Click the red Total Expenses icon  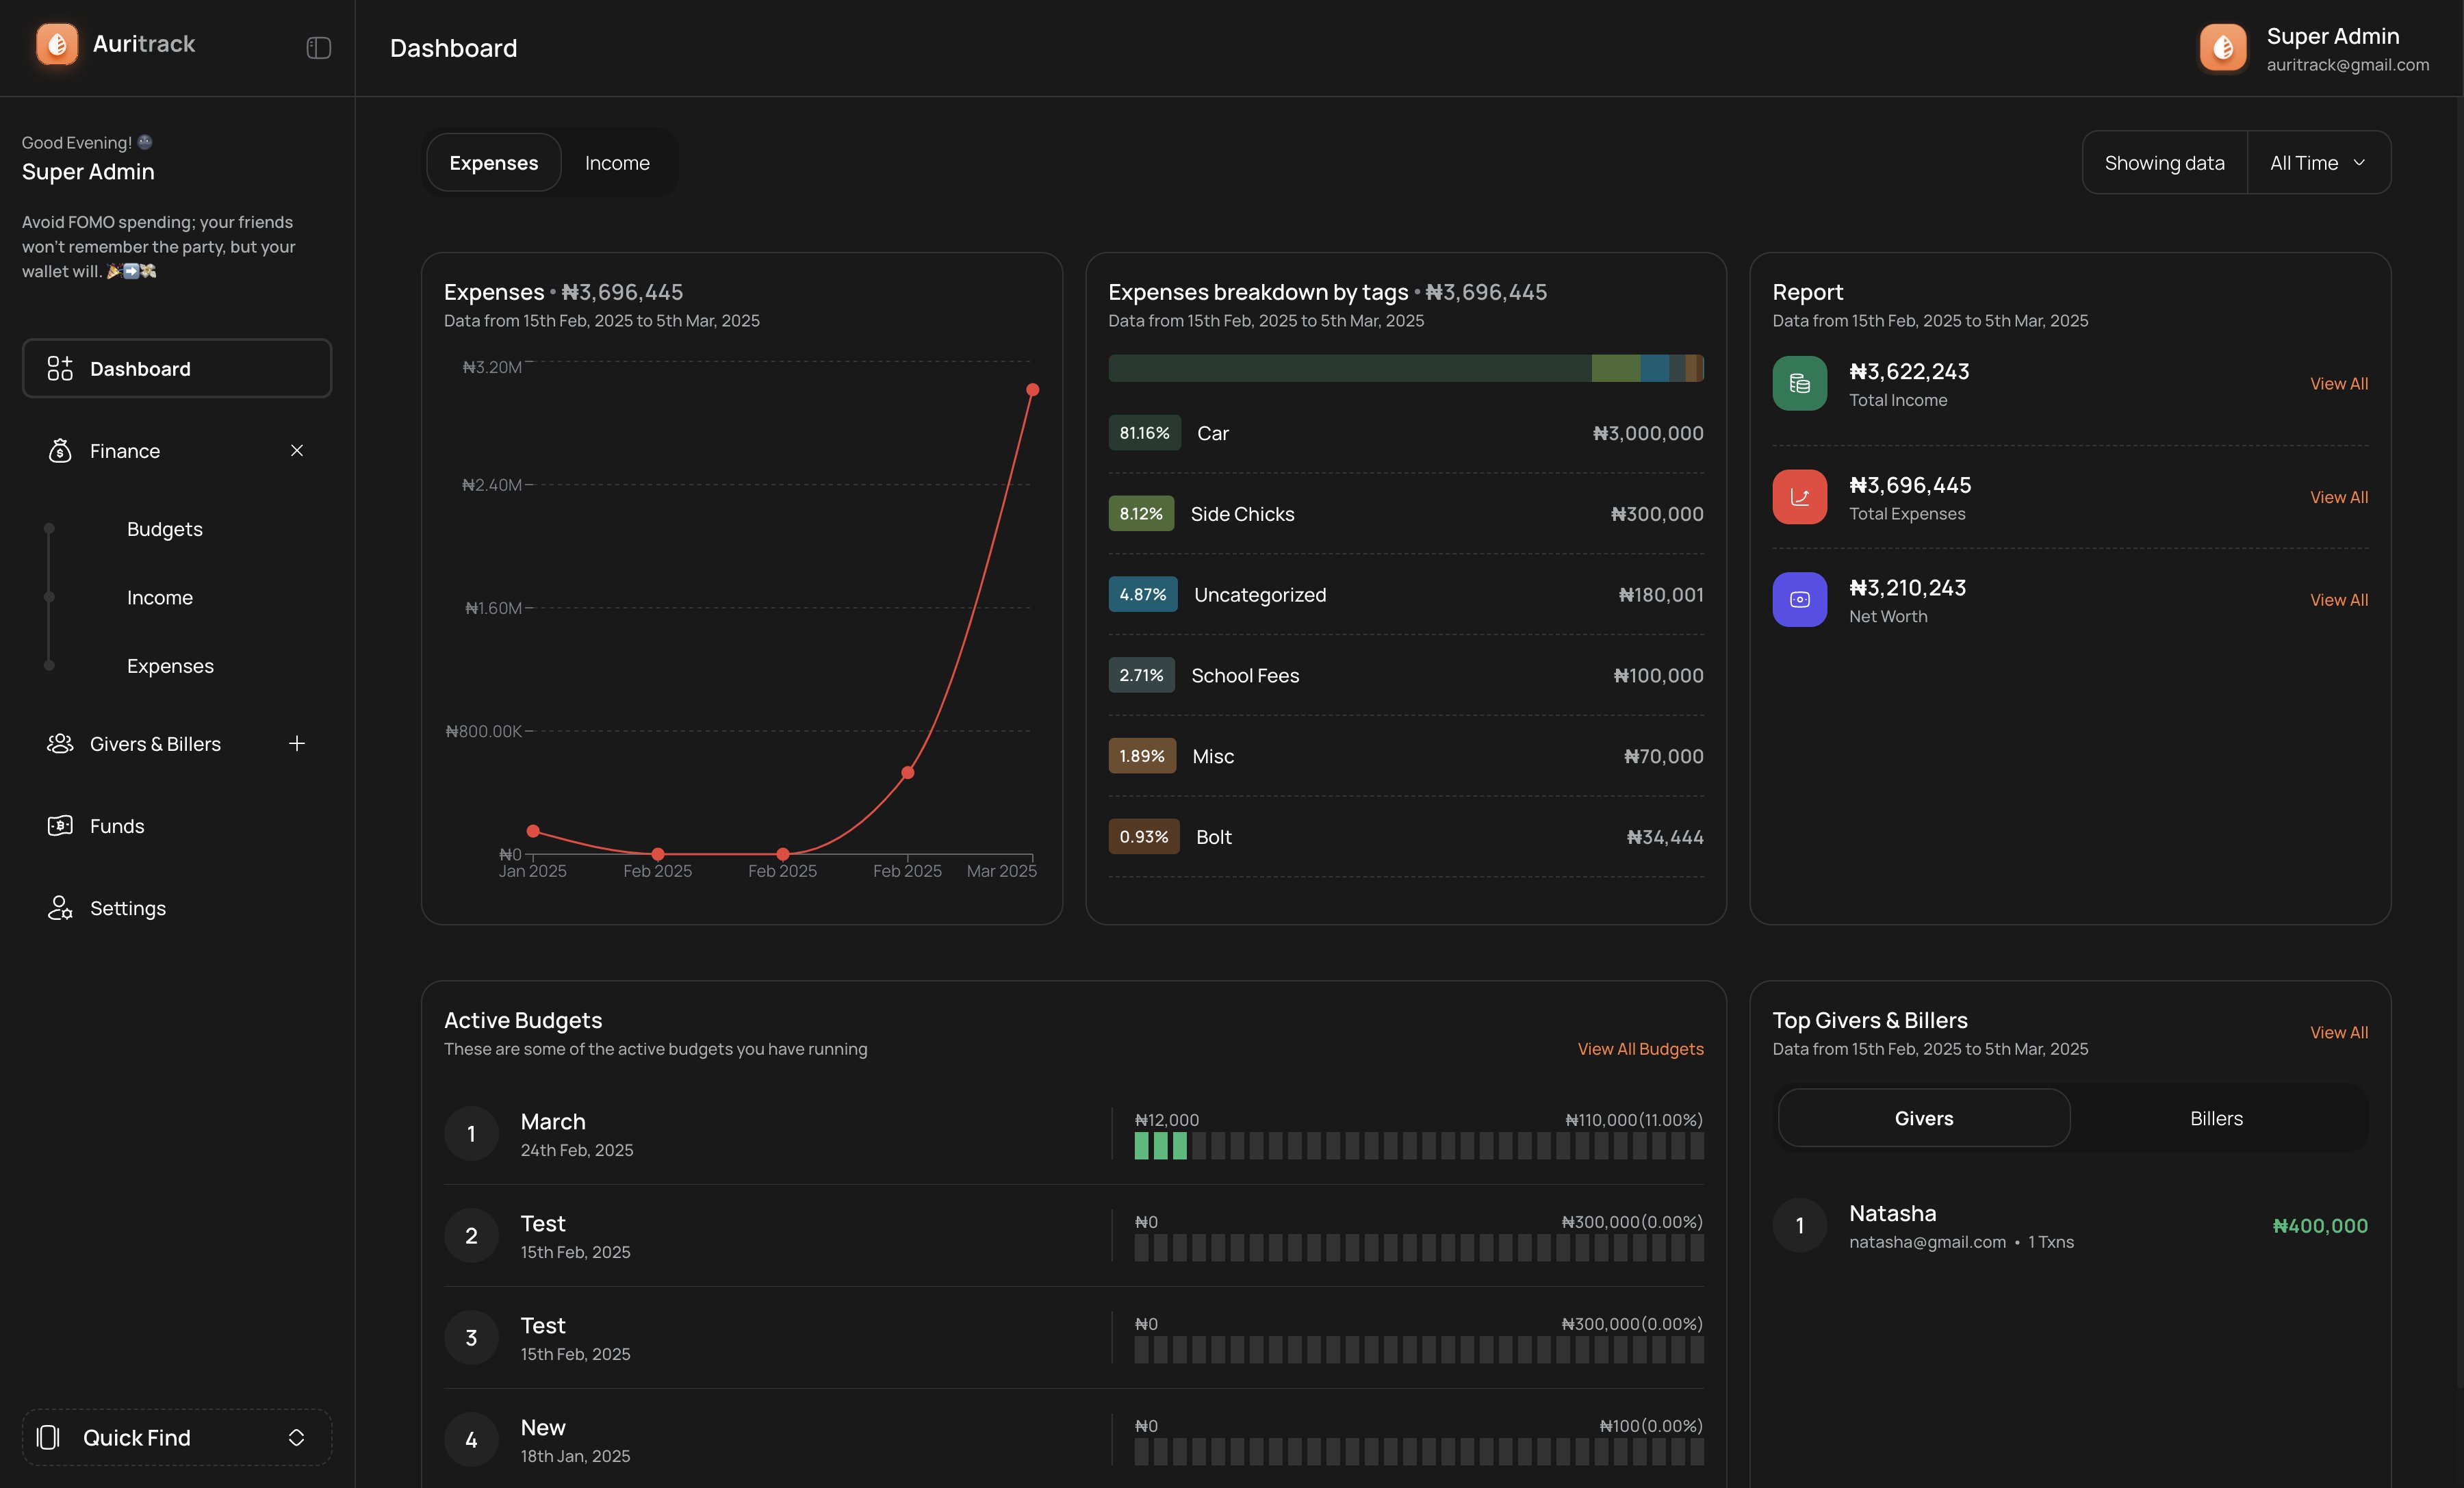[x=1799, y=497]
